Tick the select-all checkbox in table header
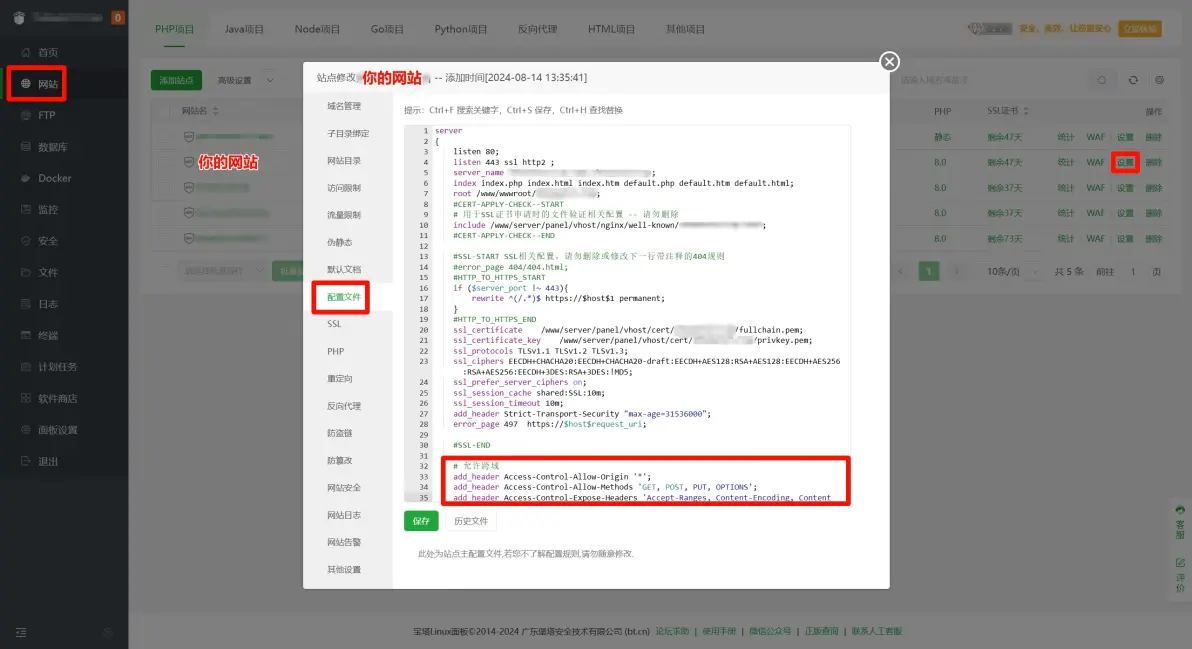The image size is (1192, 649). pyautogui.click(x=168, y=111)
